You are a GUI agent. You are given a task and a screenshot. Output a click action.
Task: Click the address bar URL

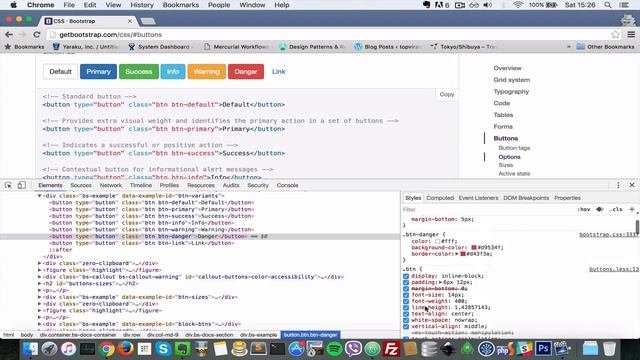click(111, 35)
